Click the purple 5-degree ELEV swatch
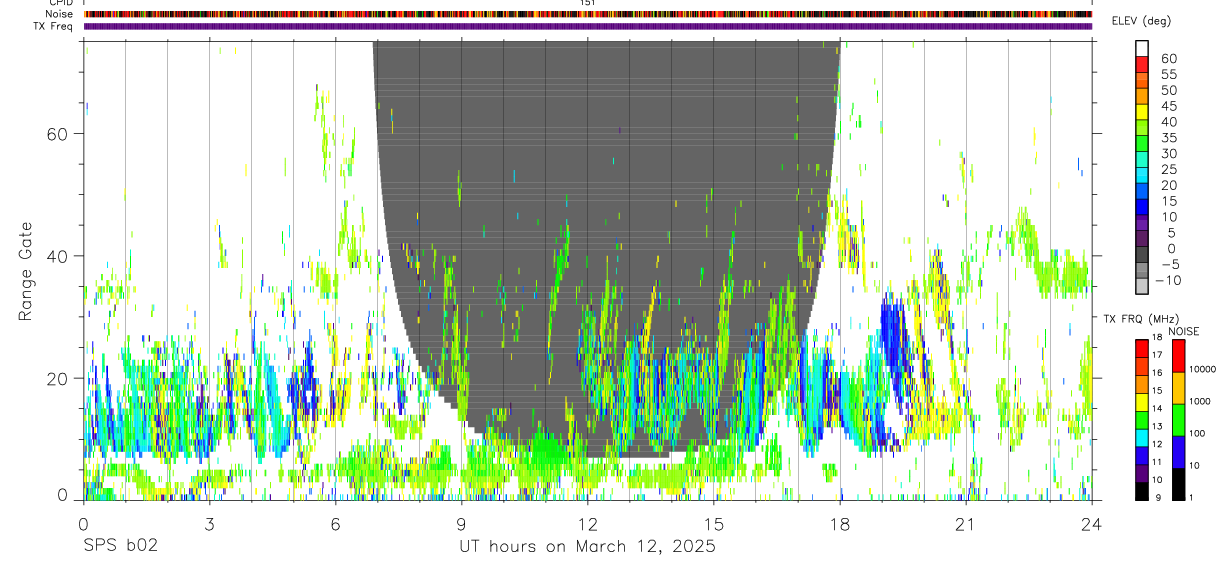Viewport: 1228px width, 567px height. click(1142, 239)
